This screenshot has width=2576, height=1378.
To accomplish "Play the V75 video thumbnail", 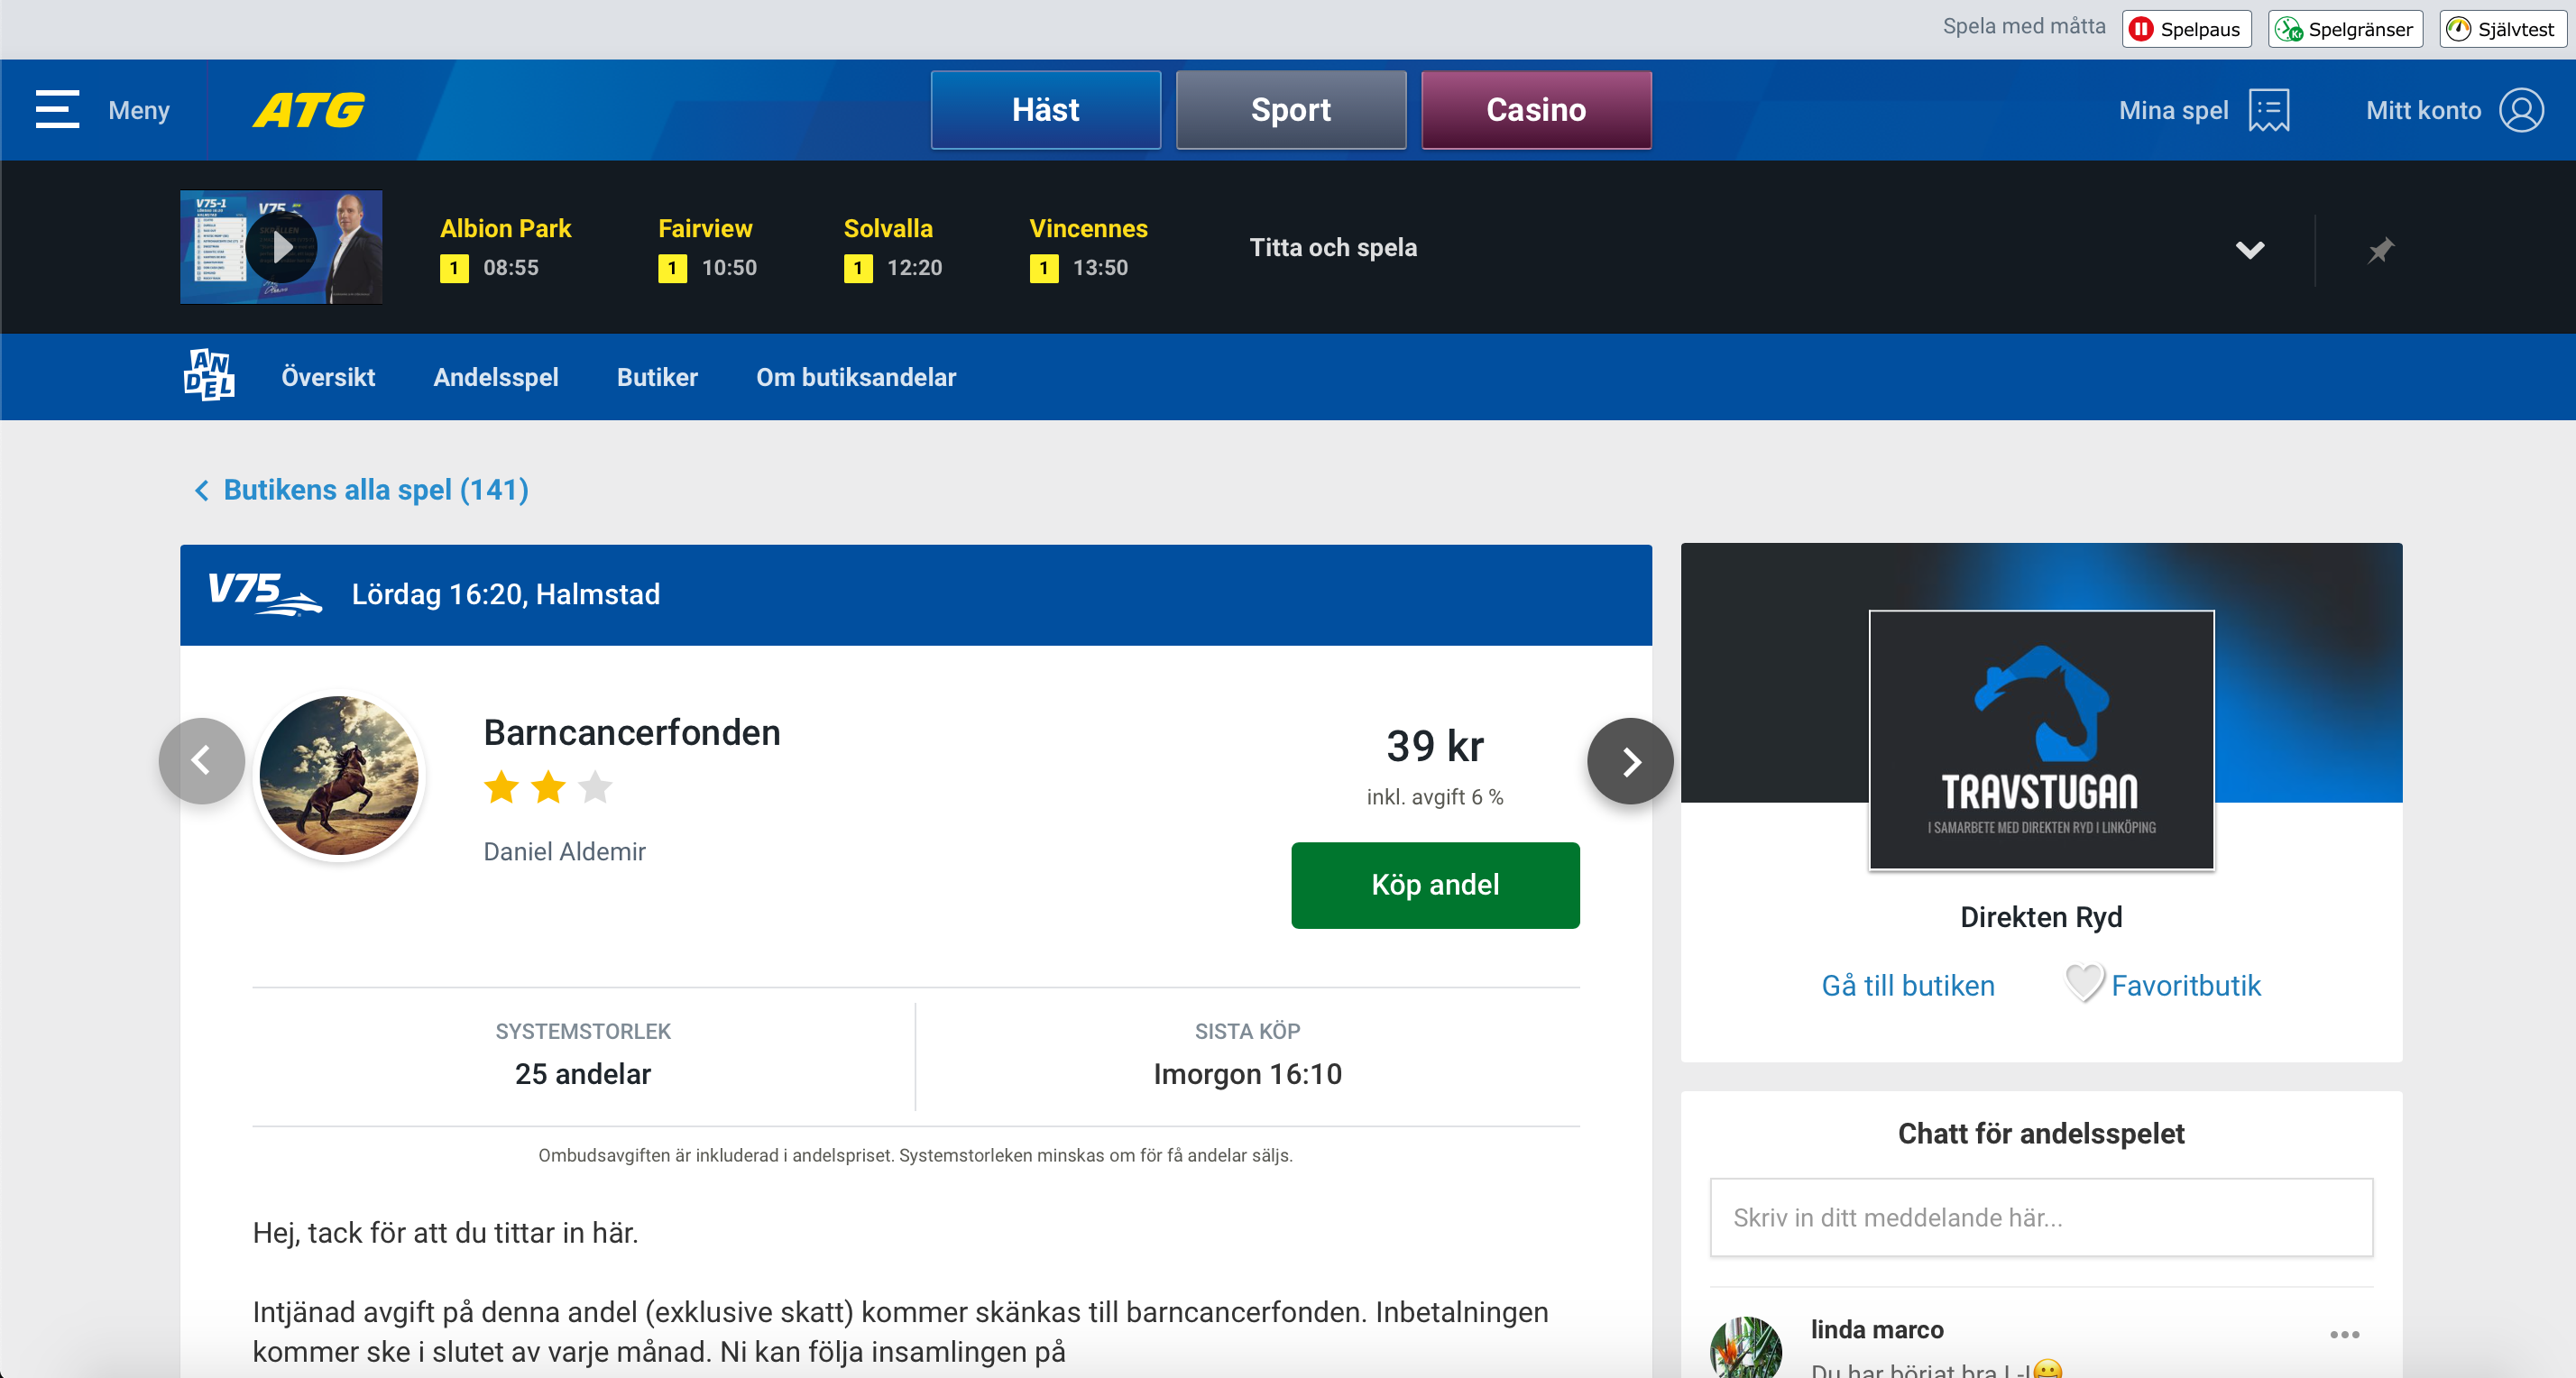I will [281, 247].
